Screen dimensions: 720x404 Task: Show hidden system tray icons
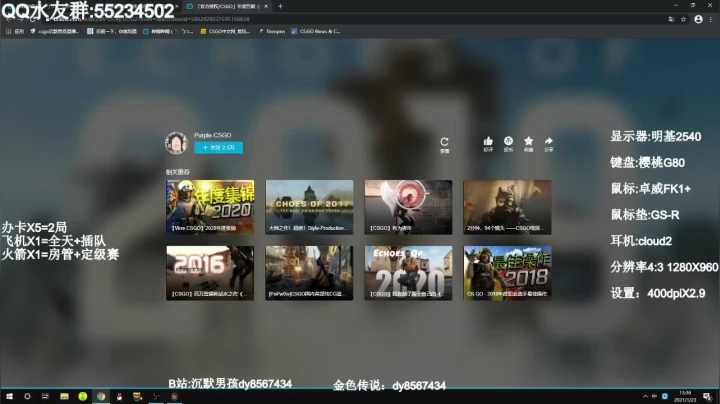click(x=645, y=396)
